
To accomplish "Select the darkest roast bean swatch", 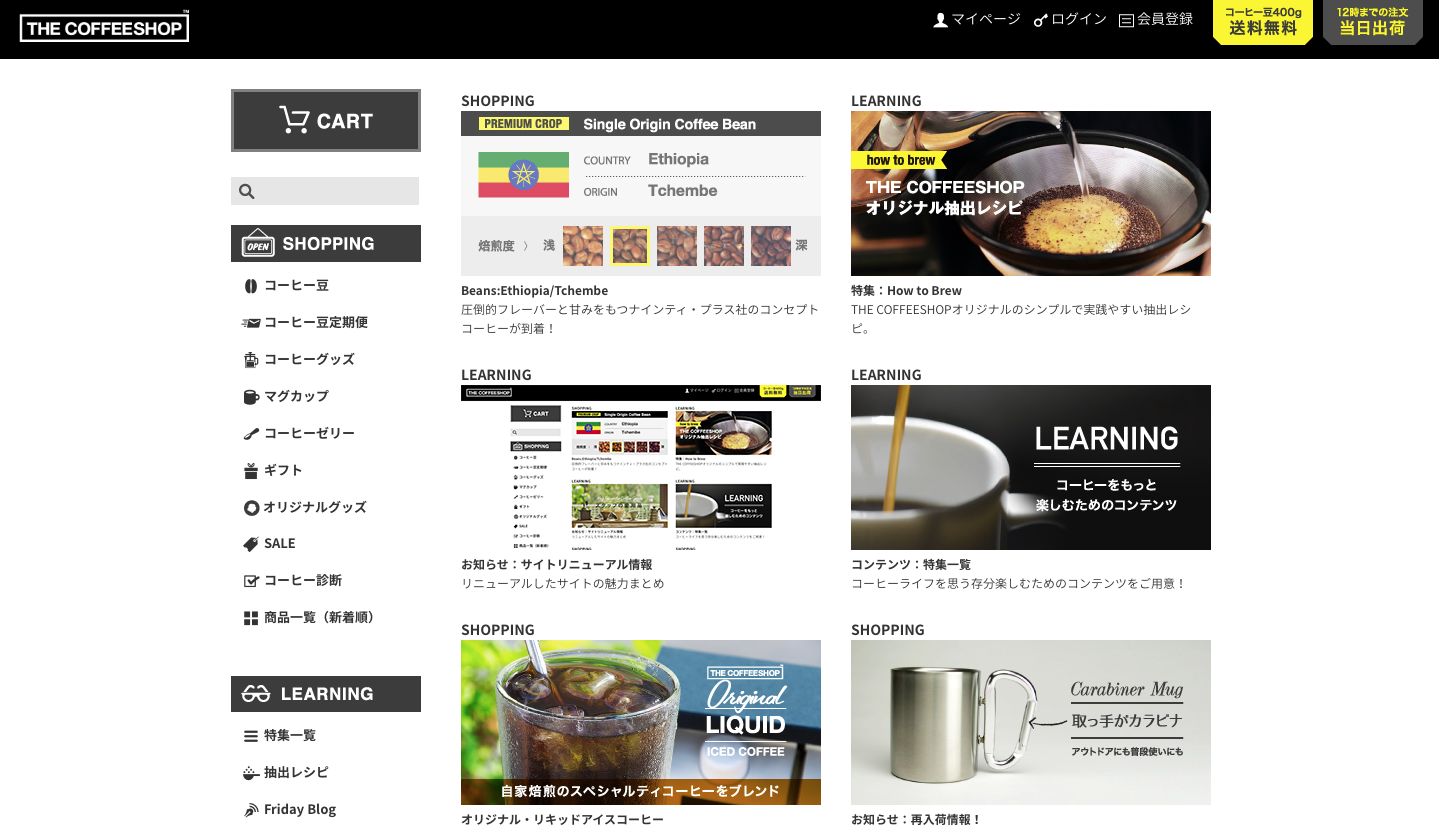I will pyautogui.click(x=771, y=246).
